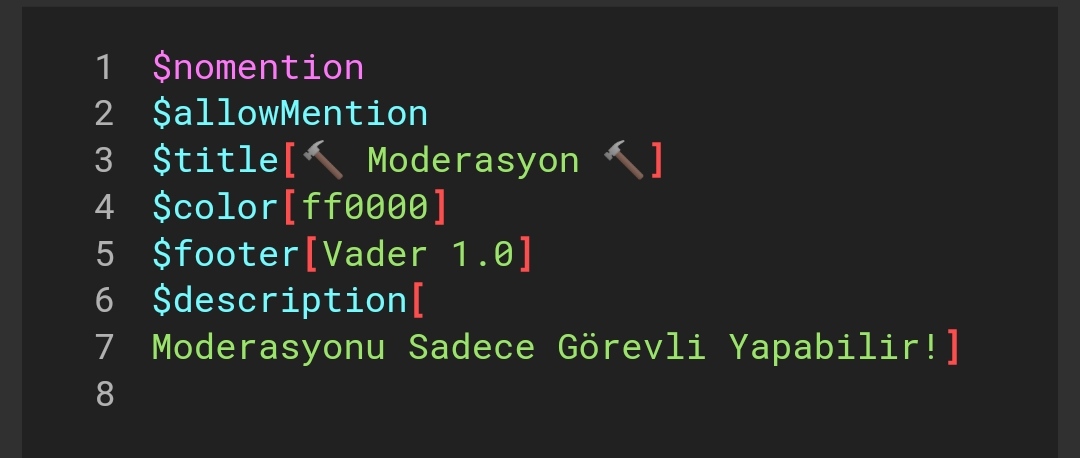This screenshot has width=1080, height=458.
Task: Click line number 7 in gutter
Action: tap(104, 347)
